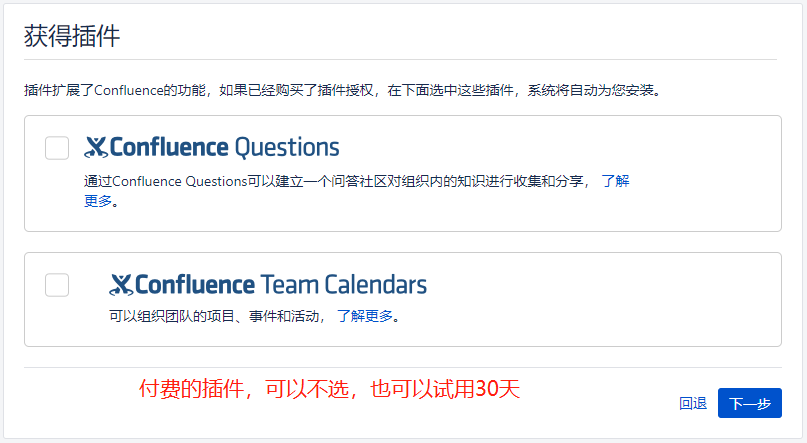Enable the Confluence Questions plugin checkbox
This screenshot has width=807, height=443.
pos(57,148)
